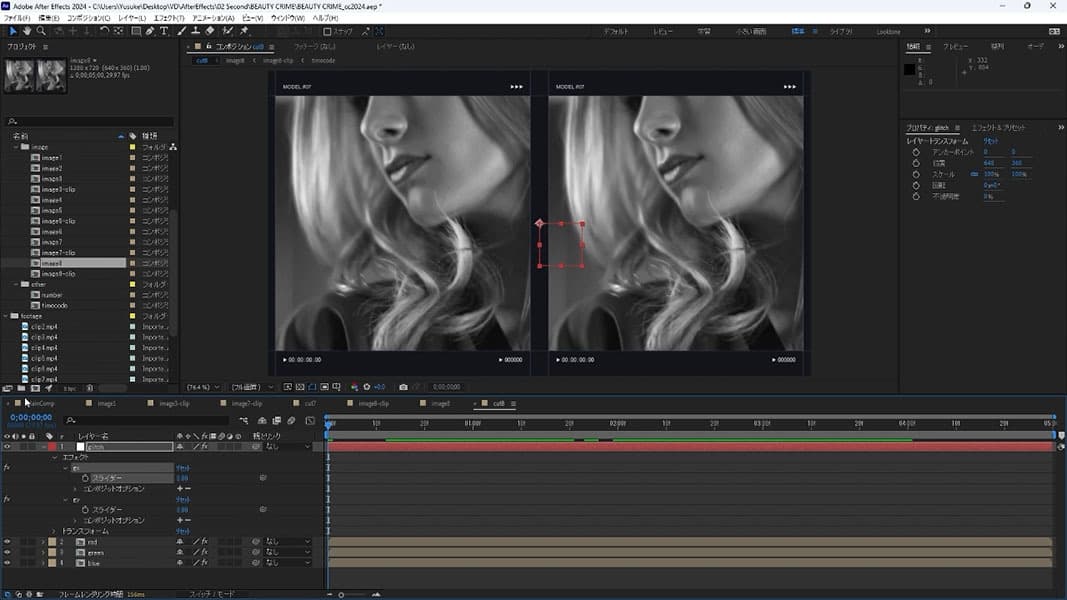Open the viewer magnification dropdown
The image size is (1067, 600).
204,387
